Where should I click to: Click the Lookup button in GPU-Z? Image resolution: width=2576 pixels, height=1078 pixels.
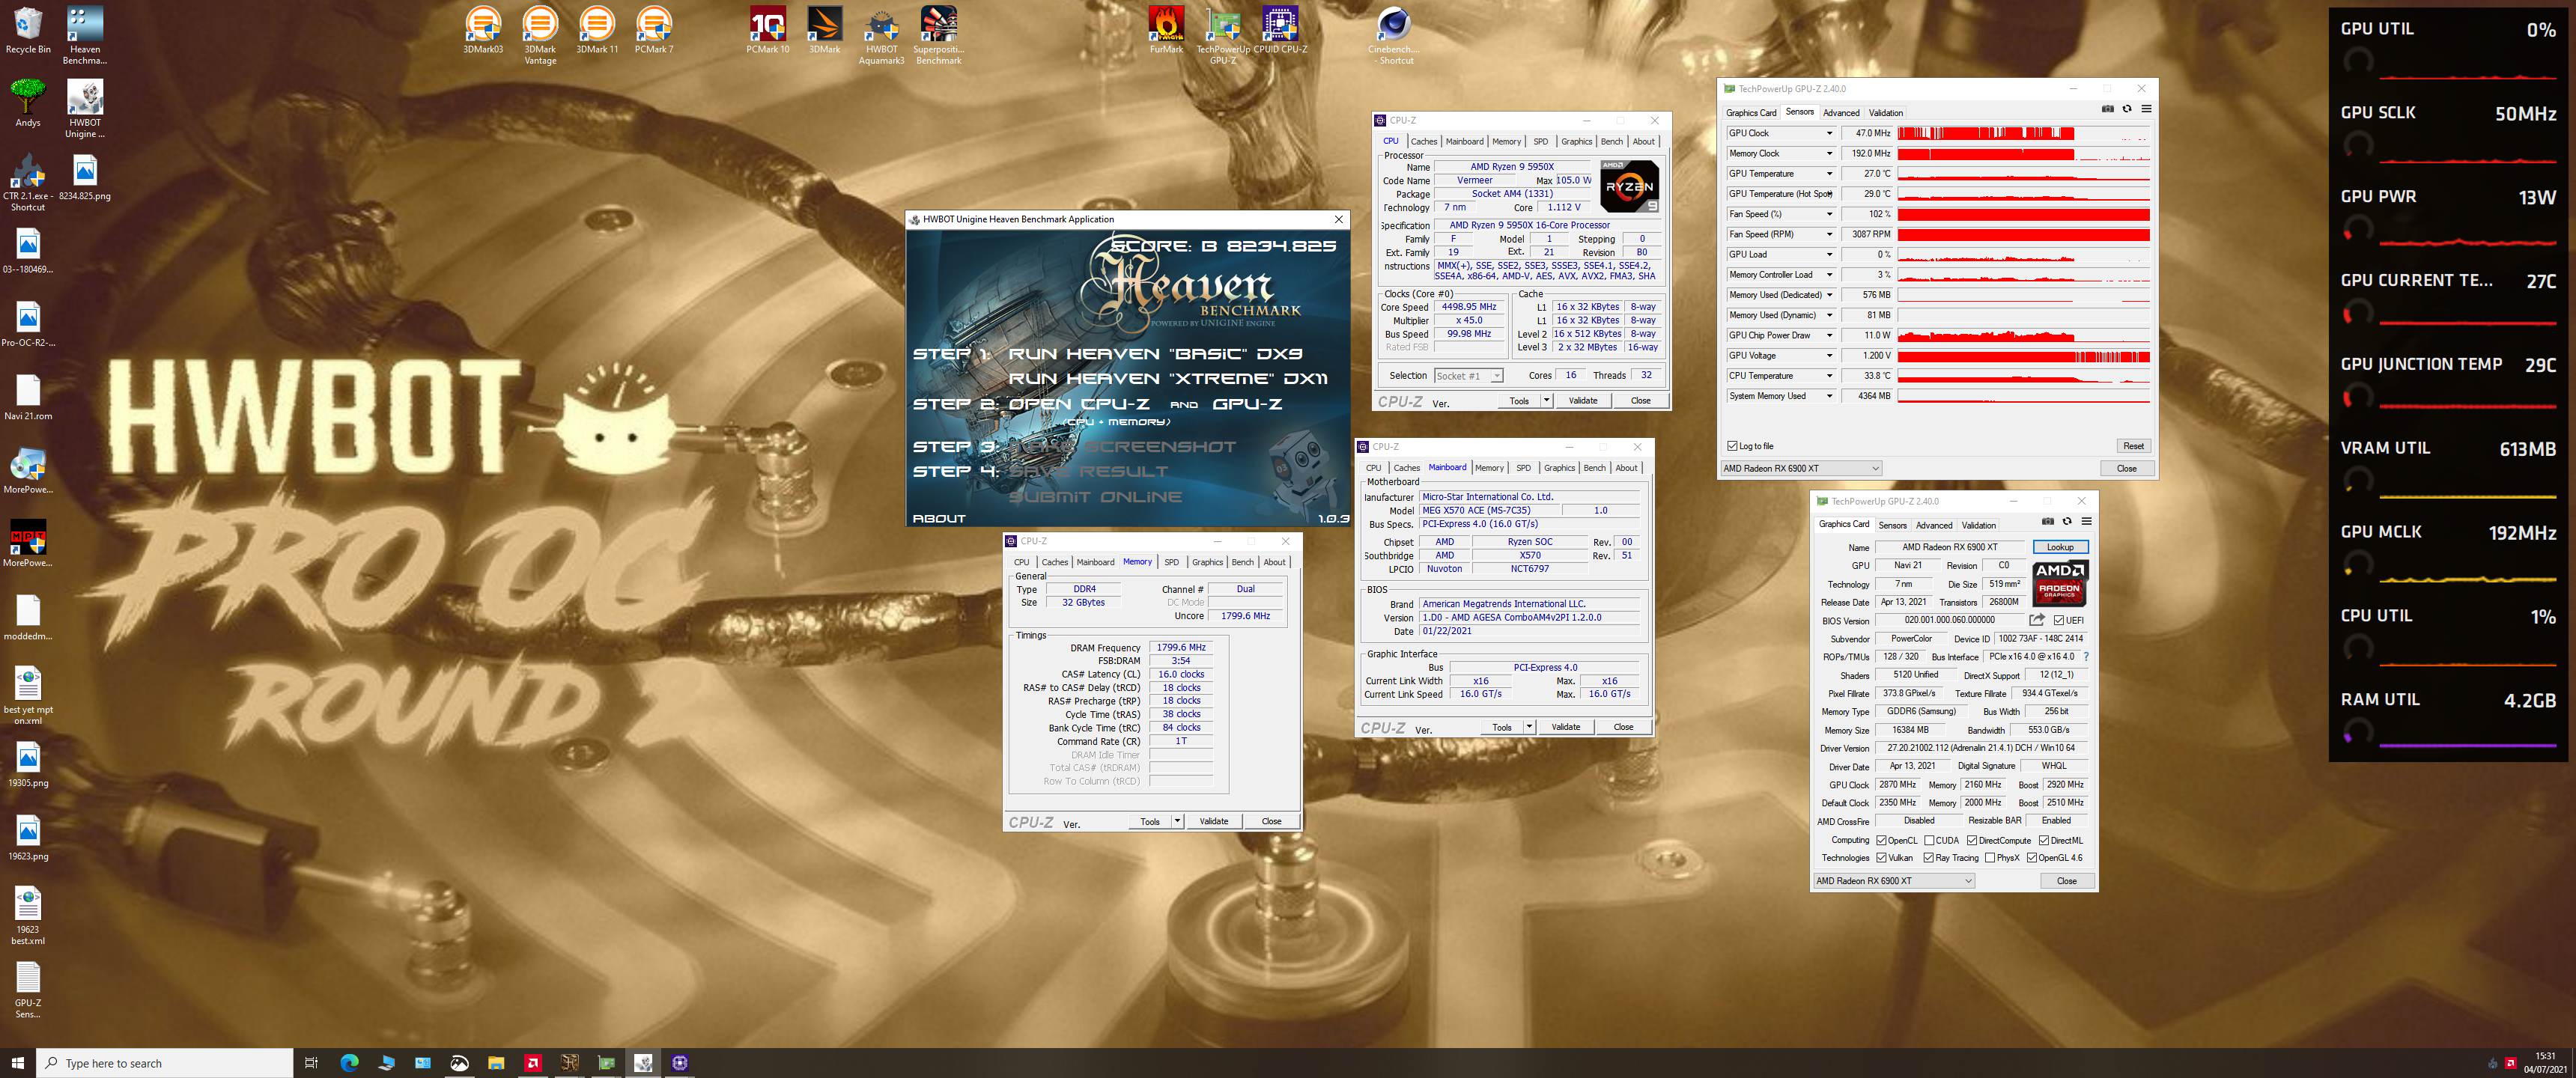tap(2060, 547)
